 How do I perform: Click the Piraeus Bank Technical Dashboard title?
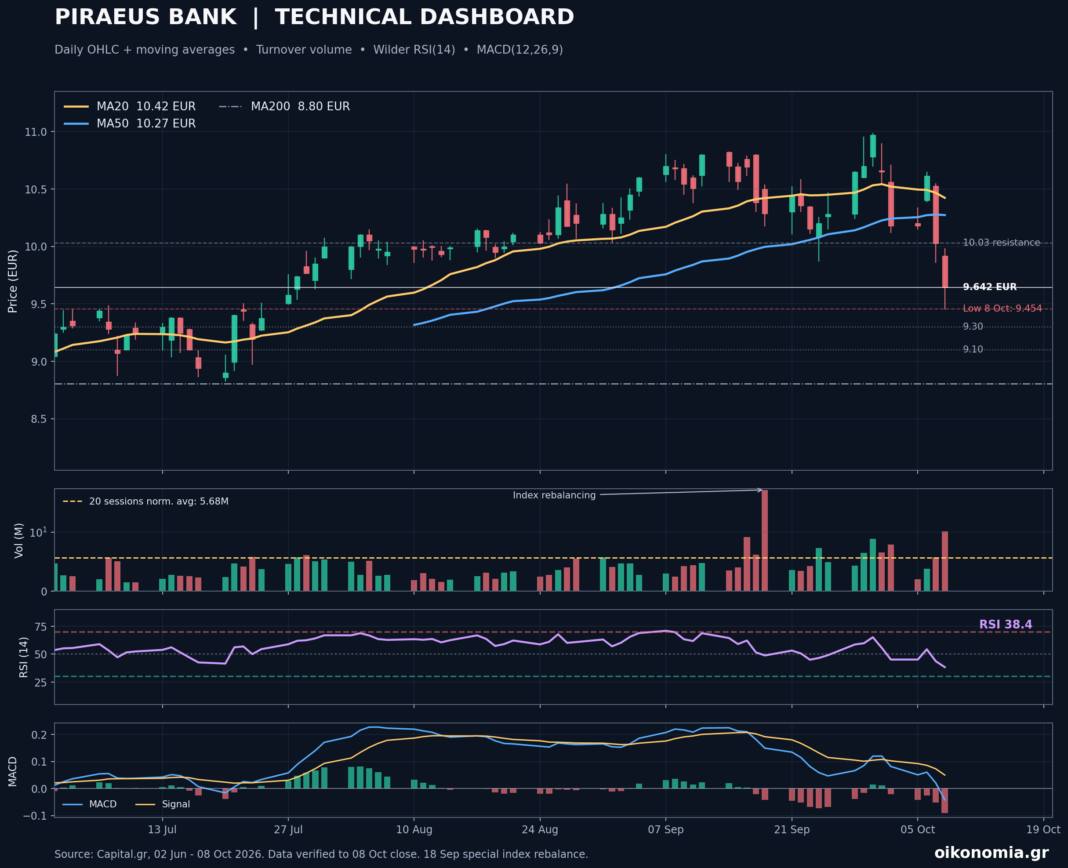[314, 17]
